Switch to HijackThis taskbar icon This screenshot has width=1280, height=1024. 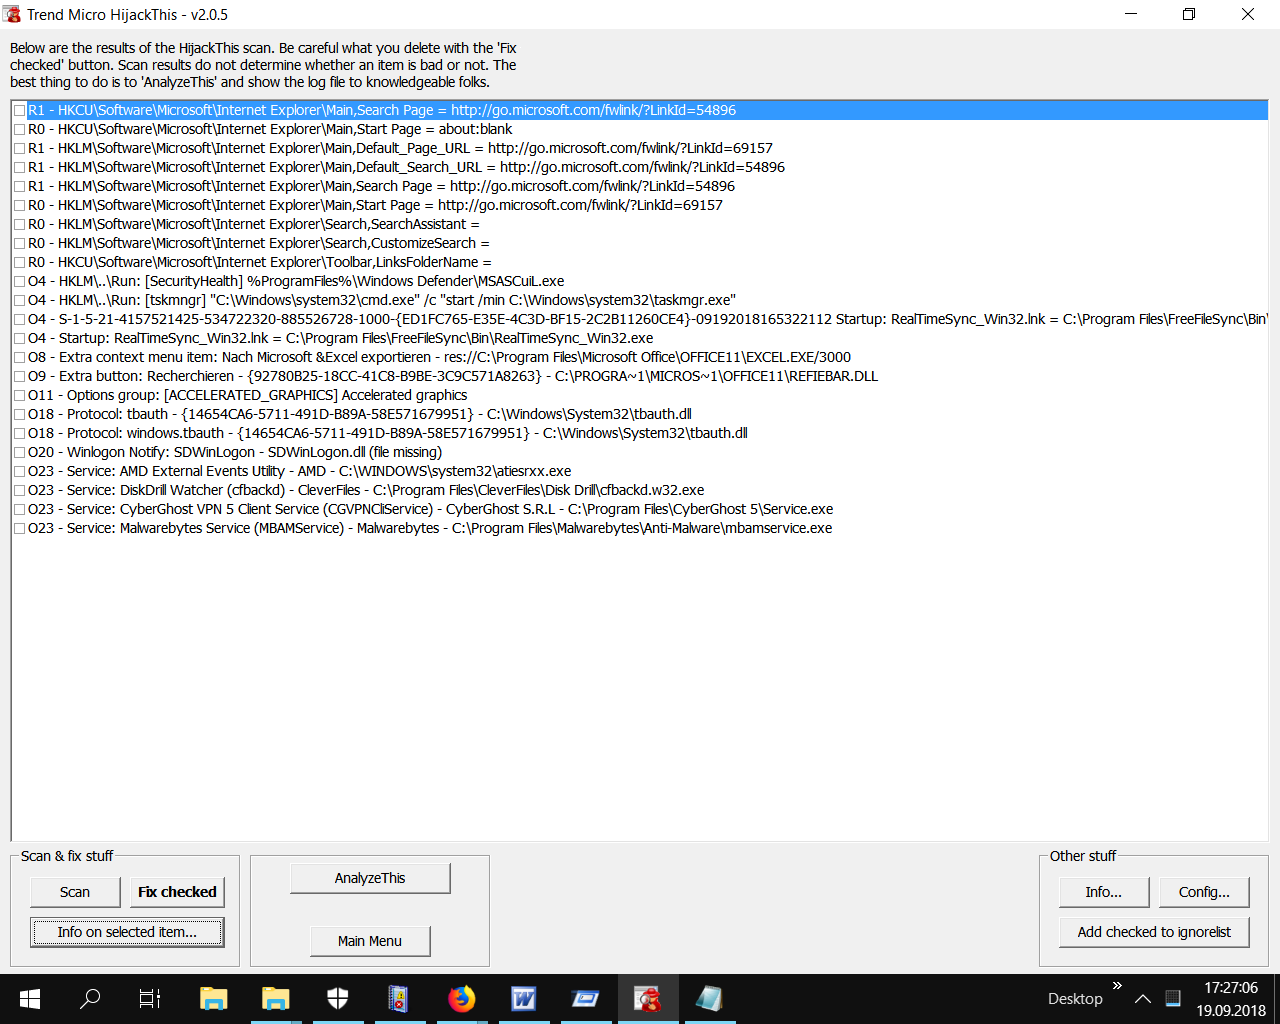[648, 998]
